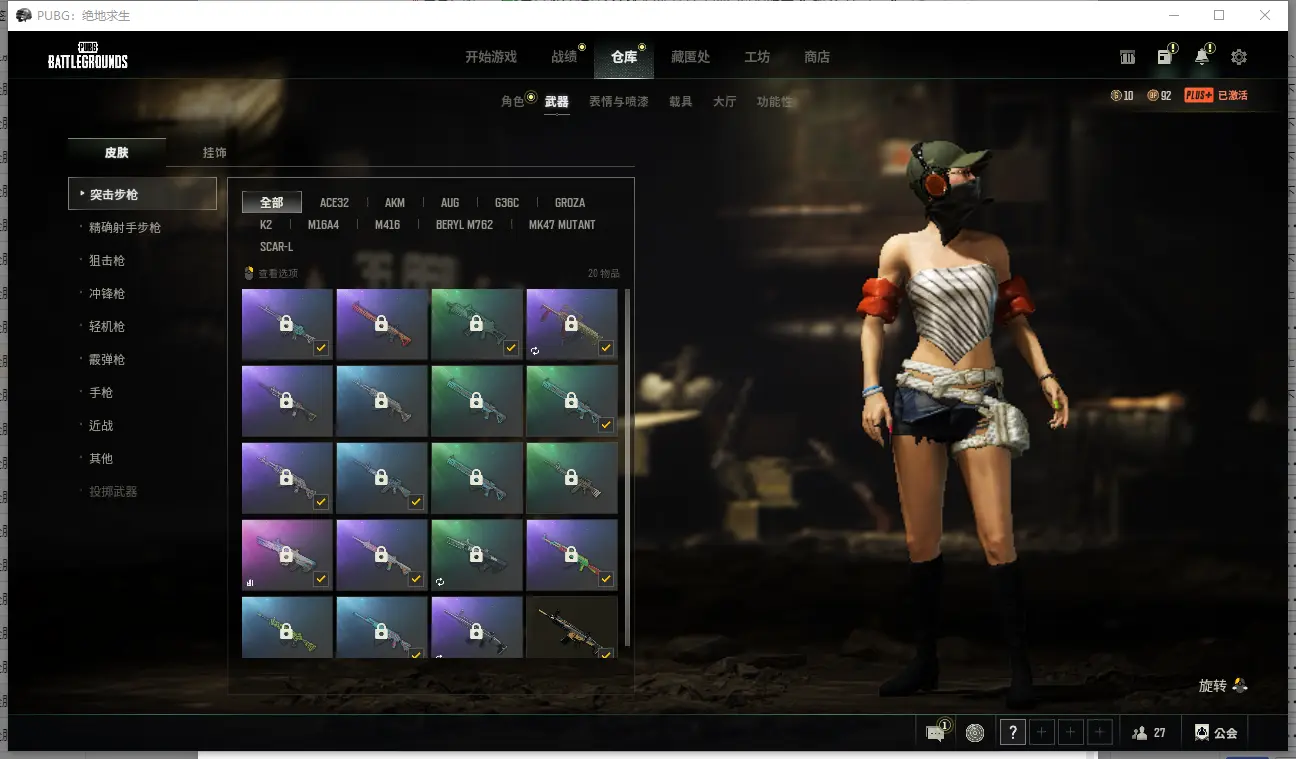Image resolution: width=1296 pixels, height=759 pixels.
Task: Click the last plus team slot
Action: pos(1100,733)
